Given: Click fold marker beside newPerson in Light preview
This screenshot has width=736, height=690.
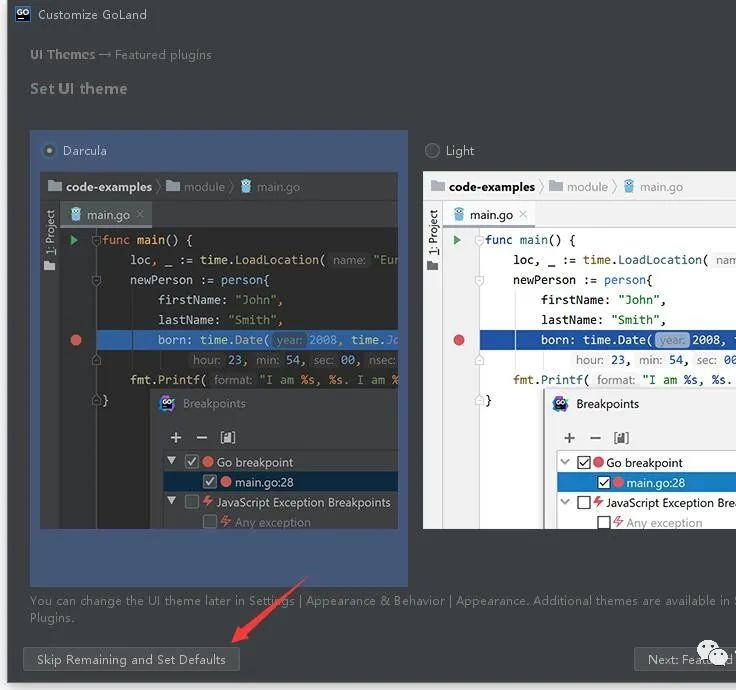Looking at the screenshot, I should [x=479, y=280].
